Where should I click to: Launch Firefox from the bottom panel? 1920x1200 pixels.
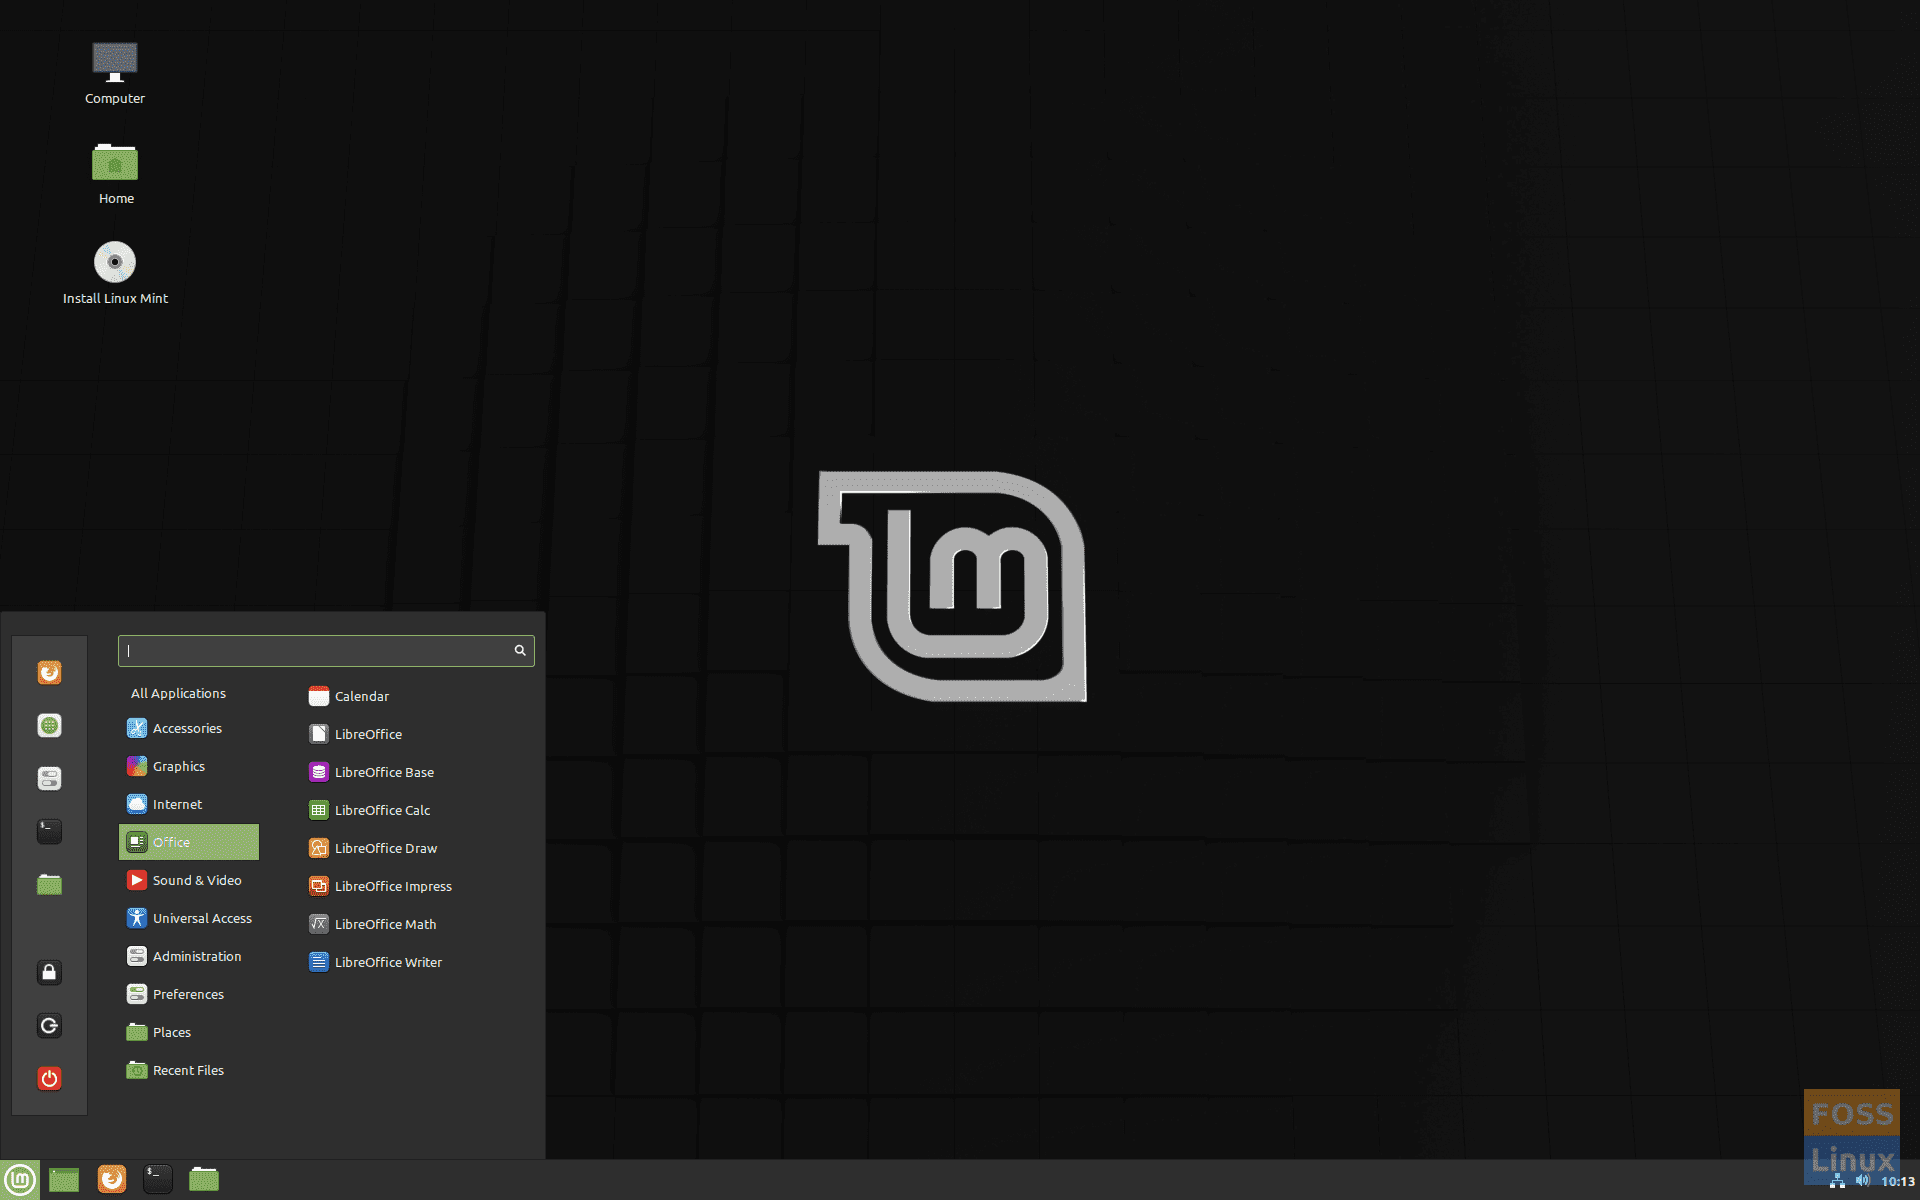pyautogui.click(x=112, y=1180)
